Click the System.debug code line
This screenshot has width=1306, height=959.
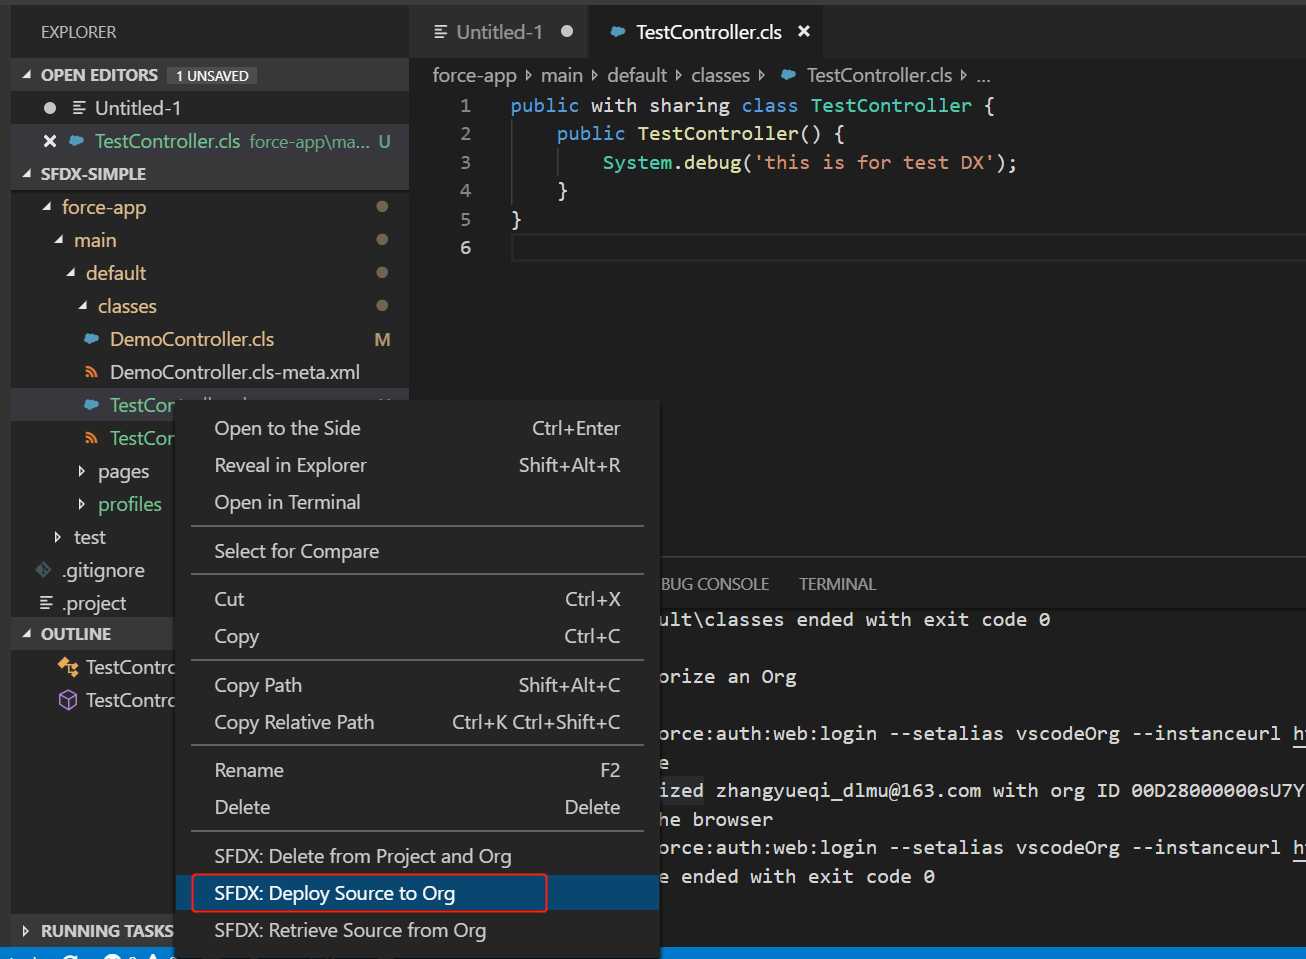pyautogui.click(x=809, y=162)
